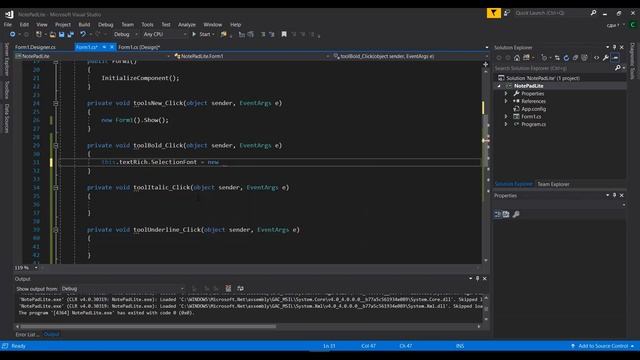Open the toolBold_Click member navigation dropdown
Screen dimensions: 640x360
click(x=410, y=56)
